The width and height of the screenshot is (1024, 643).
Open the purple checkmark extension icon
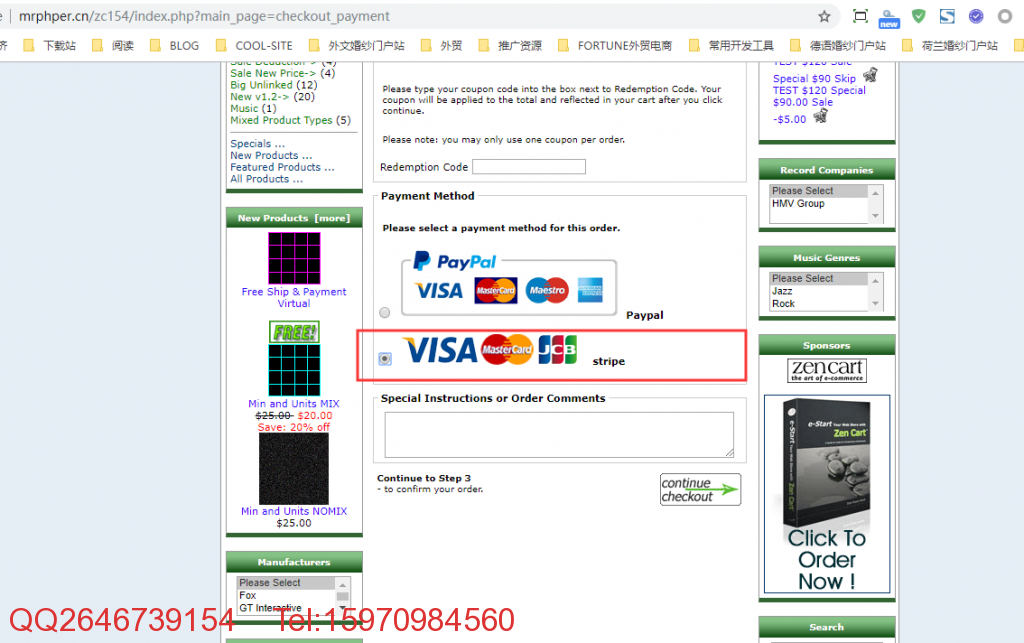click(976, 16)
